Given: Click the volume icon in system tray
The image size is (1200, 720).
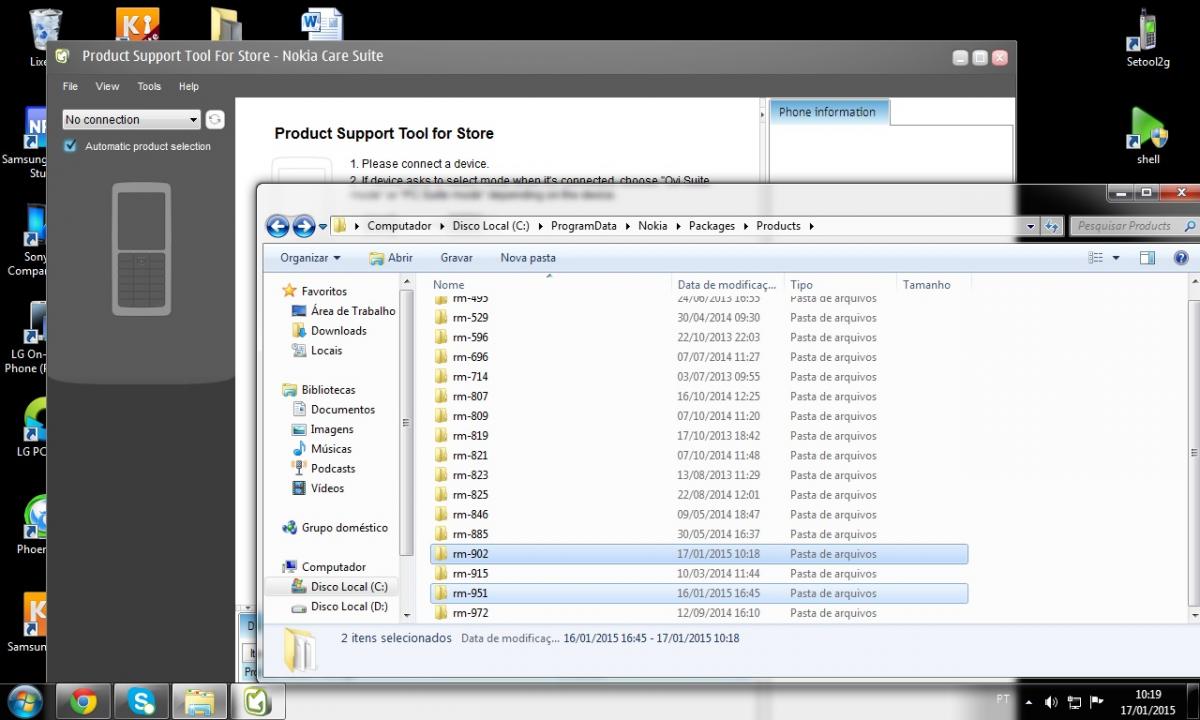Looking at the screenshot, I should (1051, 702).
